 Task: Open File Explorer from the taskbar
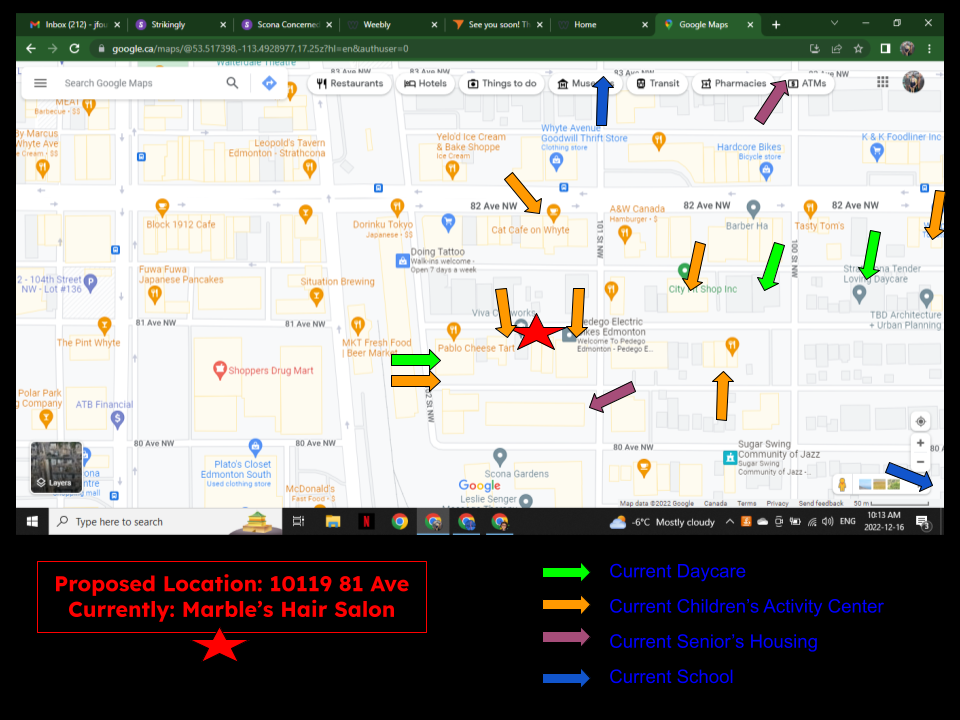point(332,522)
